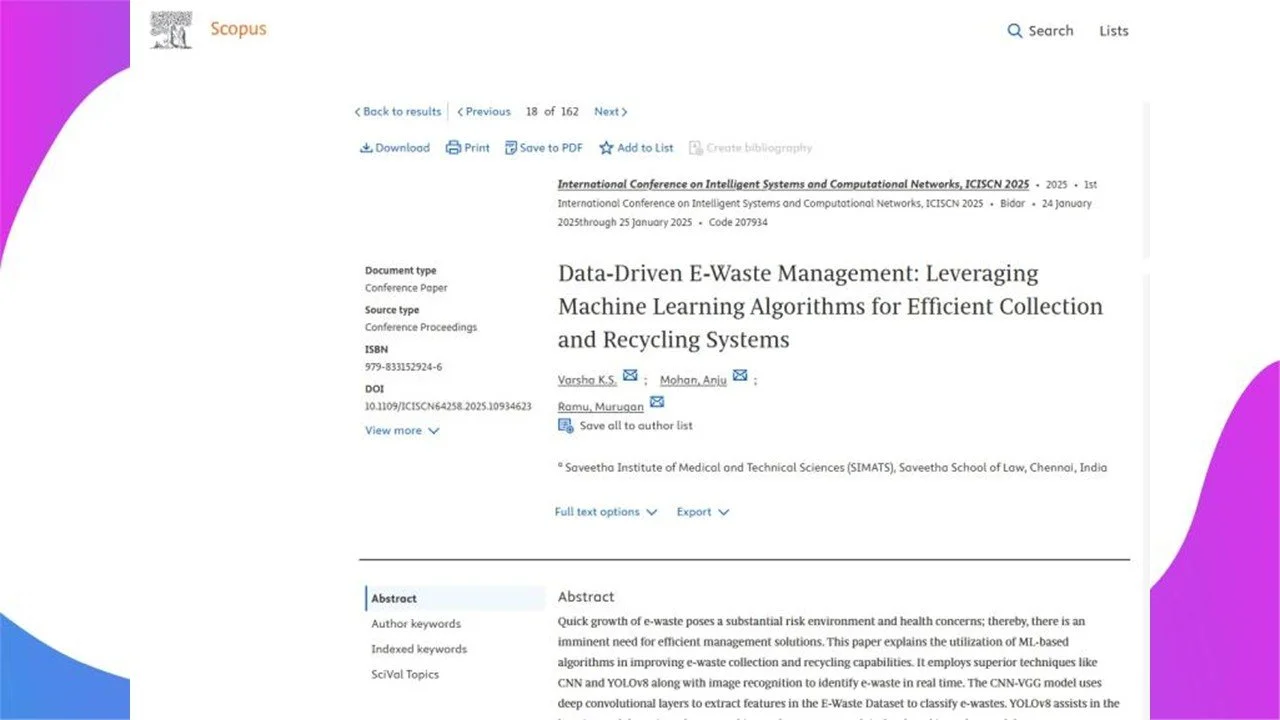1280x720 pixels.
Task: Click the Conference Proceedings source type text
Action: (421, 328)
